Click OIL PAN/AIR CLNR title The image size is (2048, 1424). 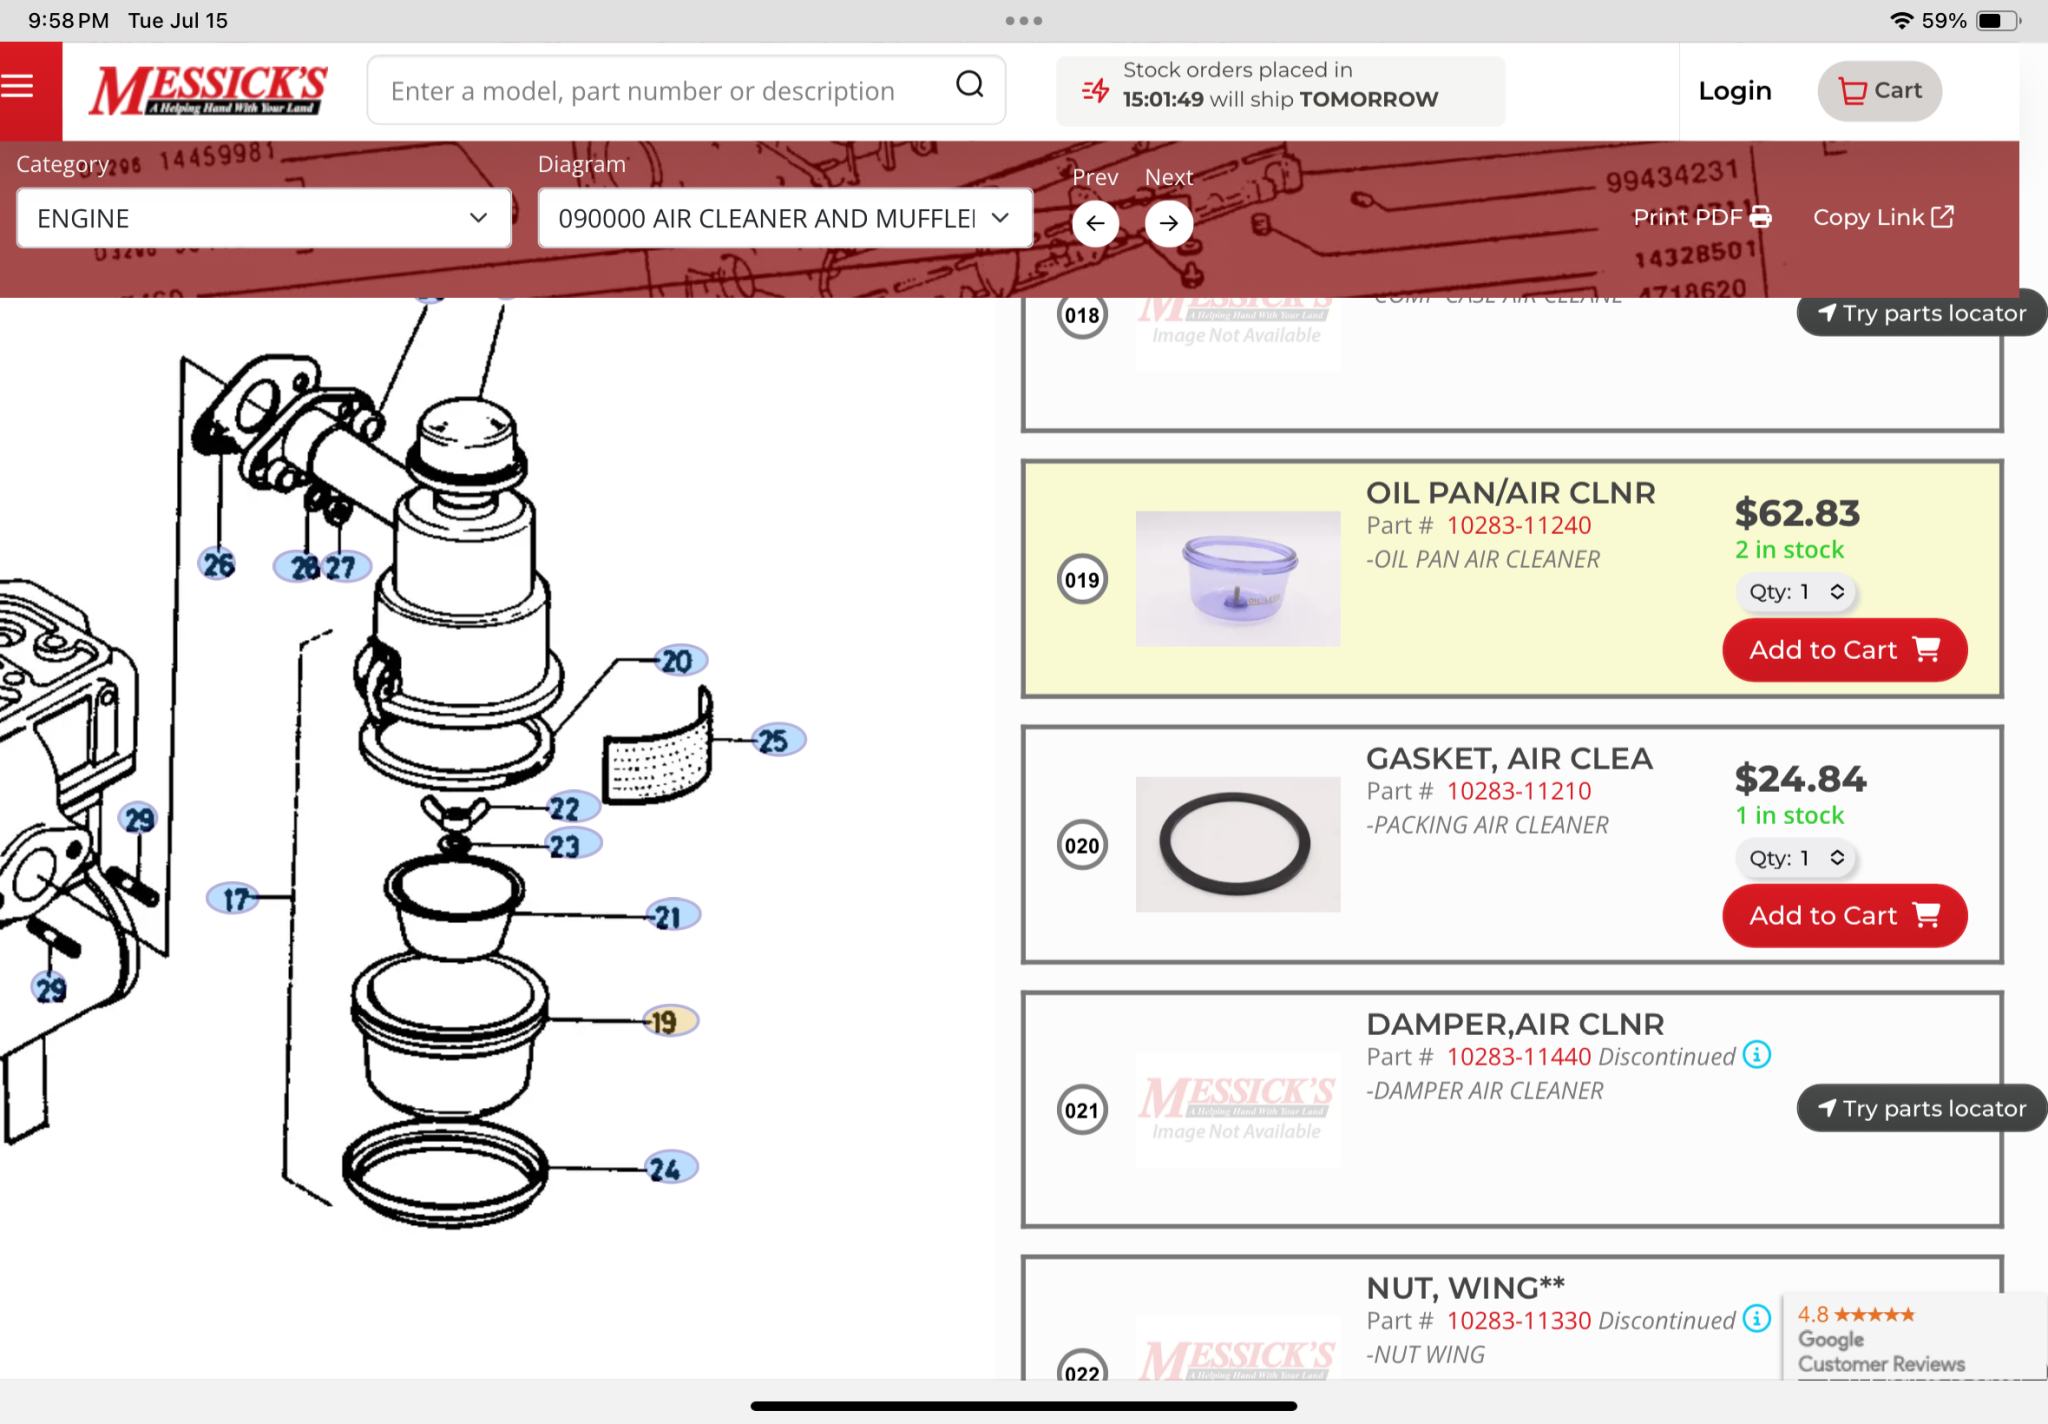click(1510, 493)
